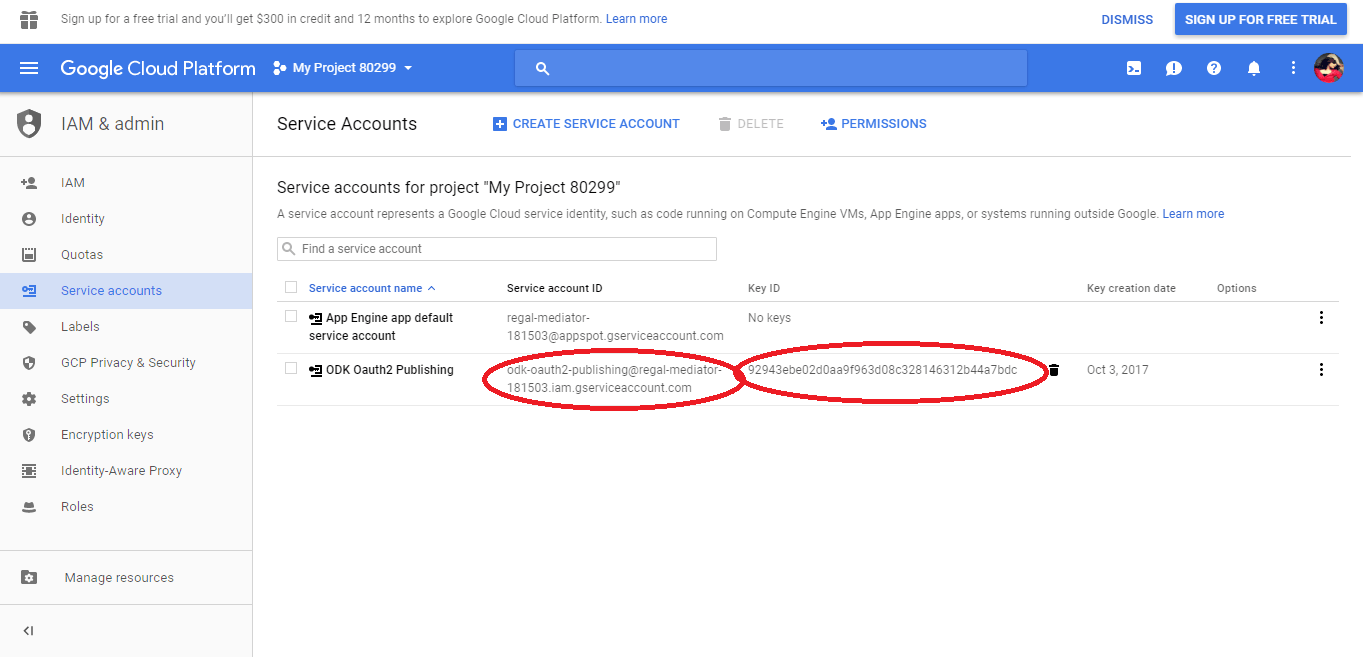Viewport: 1363px width, 657px height.
Task: Open options for ODK Oauth2 Publishing row
Action: [x=1321, y=370]
